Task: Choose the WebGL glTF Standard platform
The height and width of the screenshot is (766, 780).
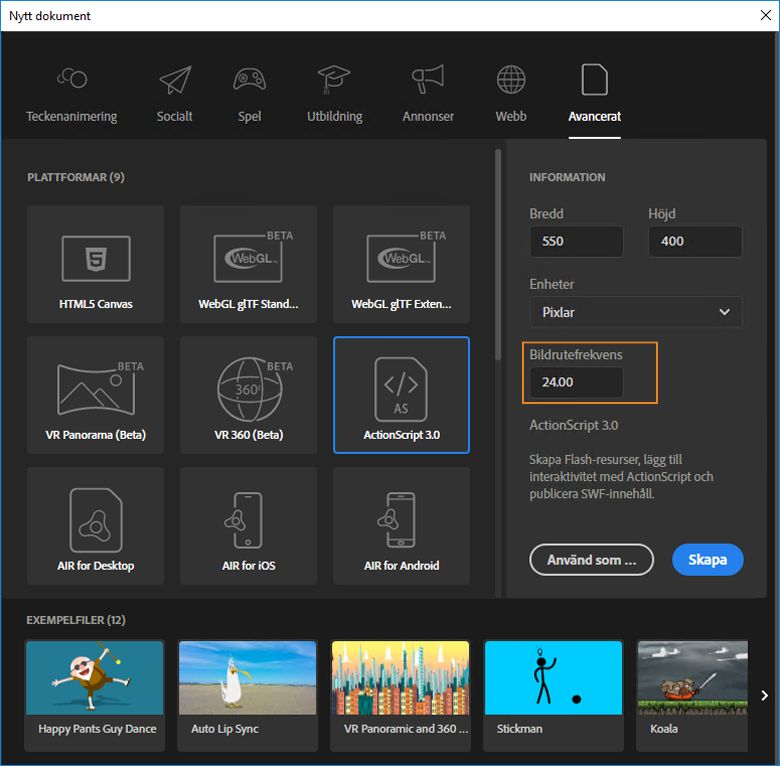Action: click(x=248, y=262)
